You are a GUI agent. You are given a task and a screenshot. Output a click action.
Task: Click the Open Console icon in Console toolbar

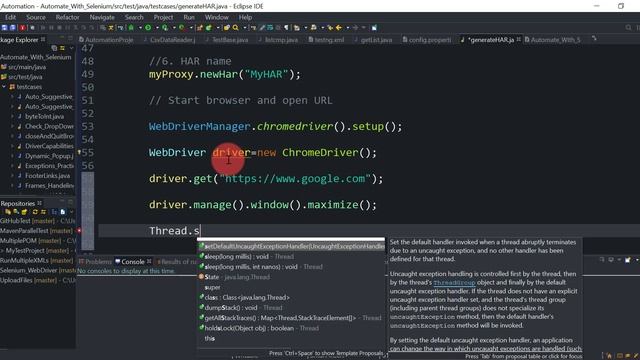coord(628,260)
